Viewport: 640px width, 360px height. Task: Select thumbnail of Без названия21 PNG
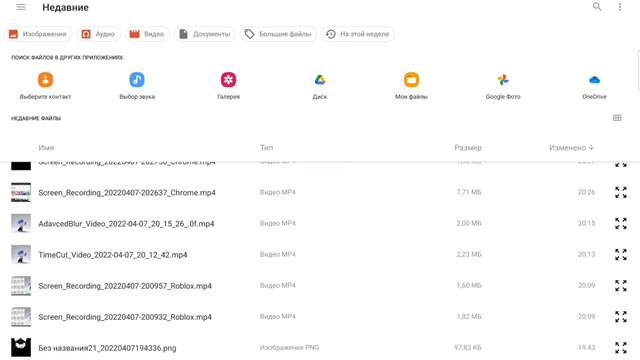pos(21,347)
